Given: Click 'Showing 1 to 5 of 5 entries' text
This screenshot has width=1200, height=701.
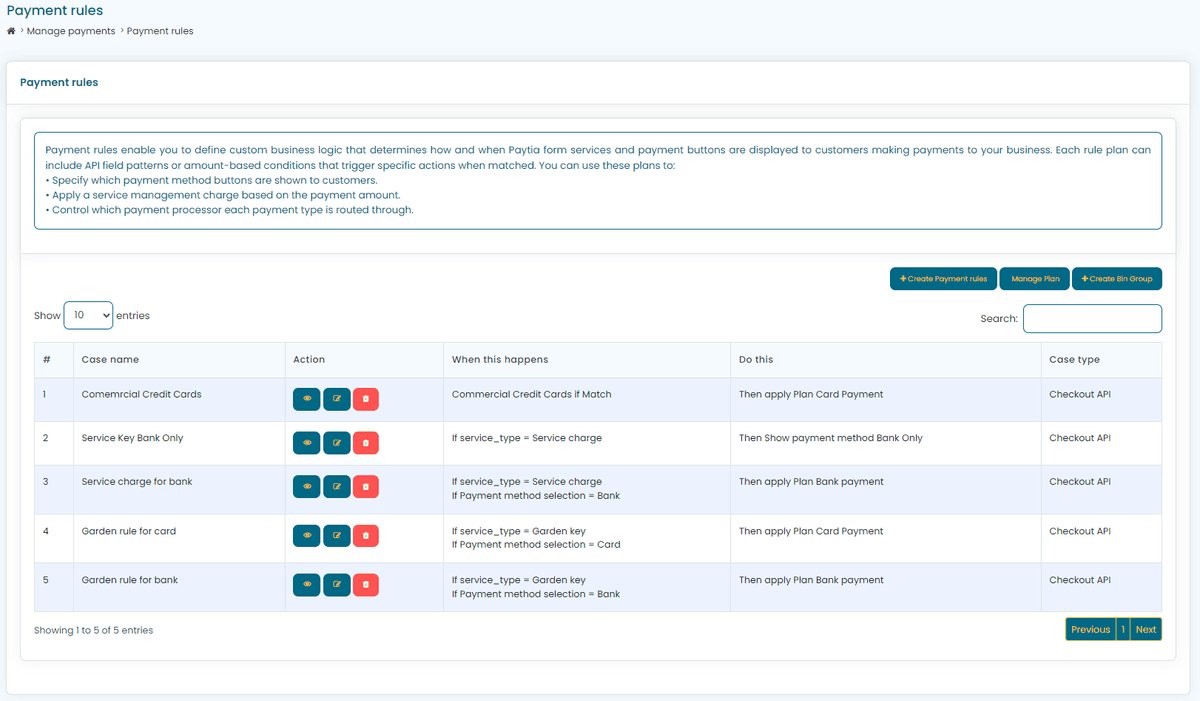Looking at the screenshot, I should pyautogui.click(x=93, y=630).
